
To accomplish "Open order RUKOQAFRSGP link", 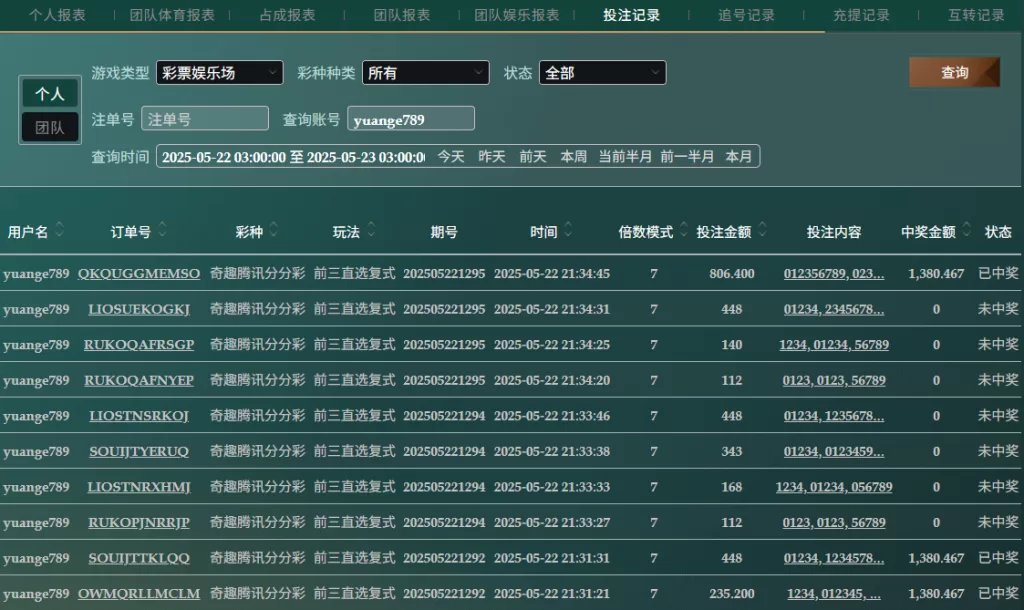I will 139,344.
